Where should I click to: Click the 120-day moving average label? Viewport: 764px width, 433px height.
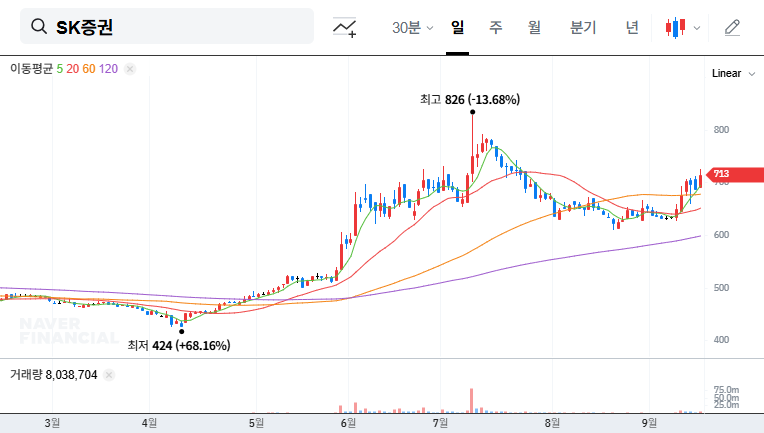(108, 69)
